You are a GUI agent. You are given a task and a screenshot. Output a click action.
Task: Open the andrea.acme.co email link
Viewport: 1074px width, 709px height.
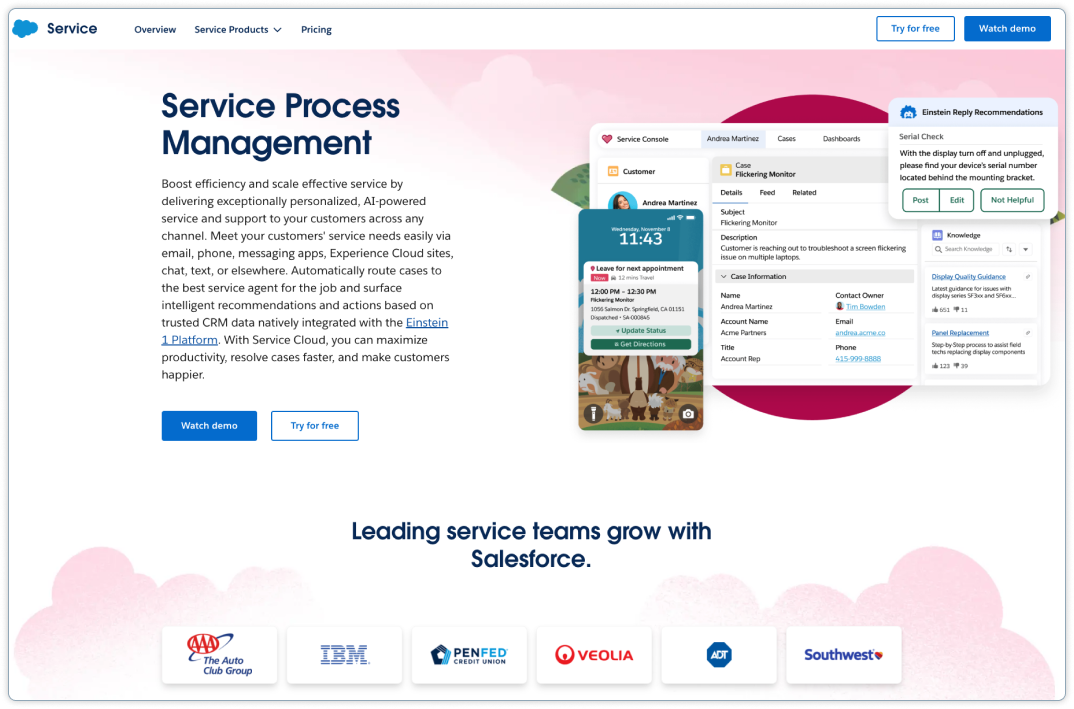860,333
